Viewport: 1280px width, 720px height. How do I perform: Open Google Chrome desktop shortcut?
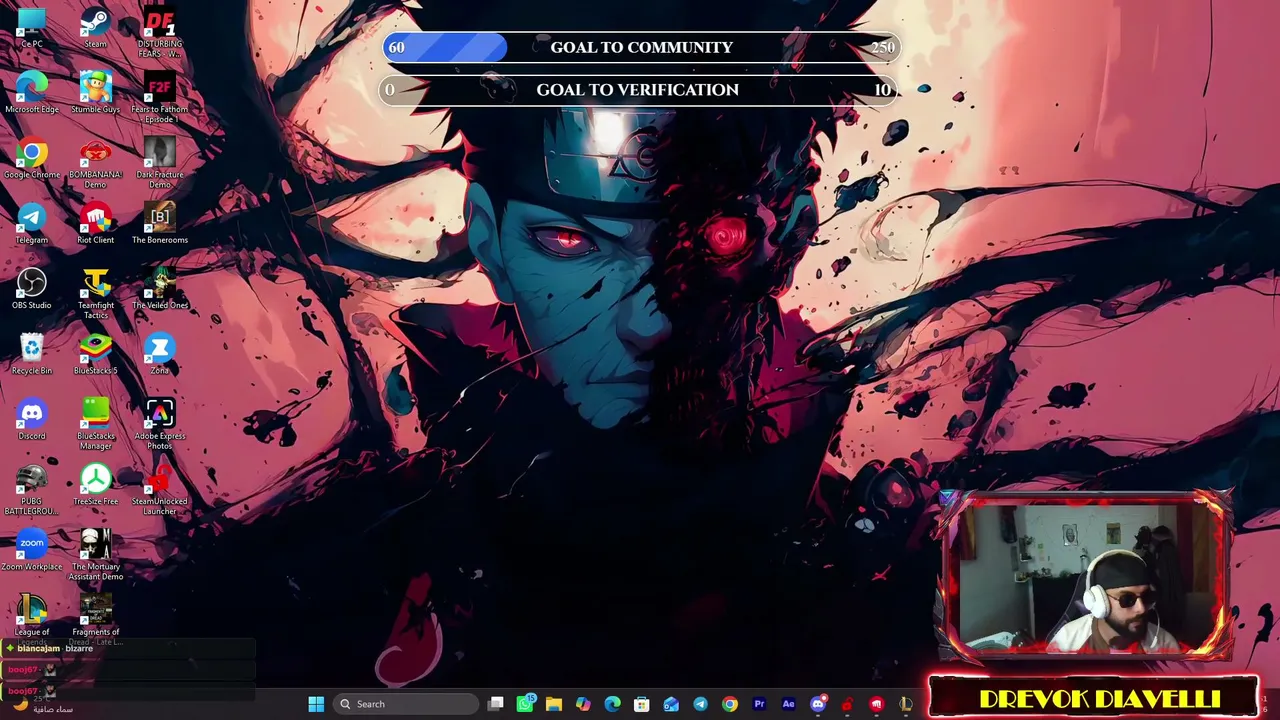(32, 159)
